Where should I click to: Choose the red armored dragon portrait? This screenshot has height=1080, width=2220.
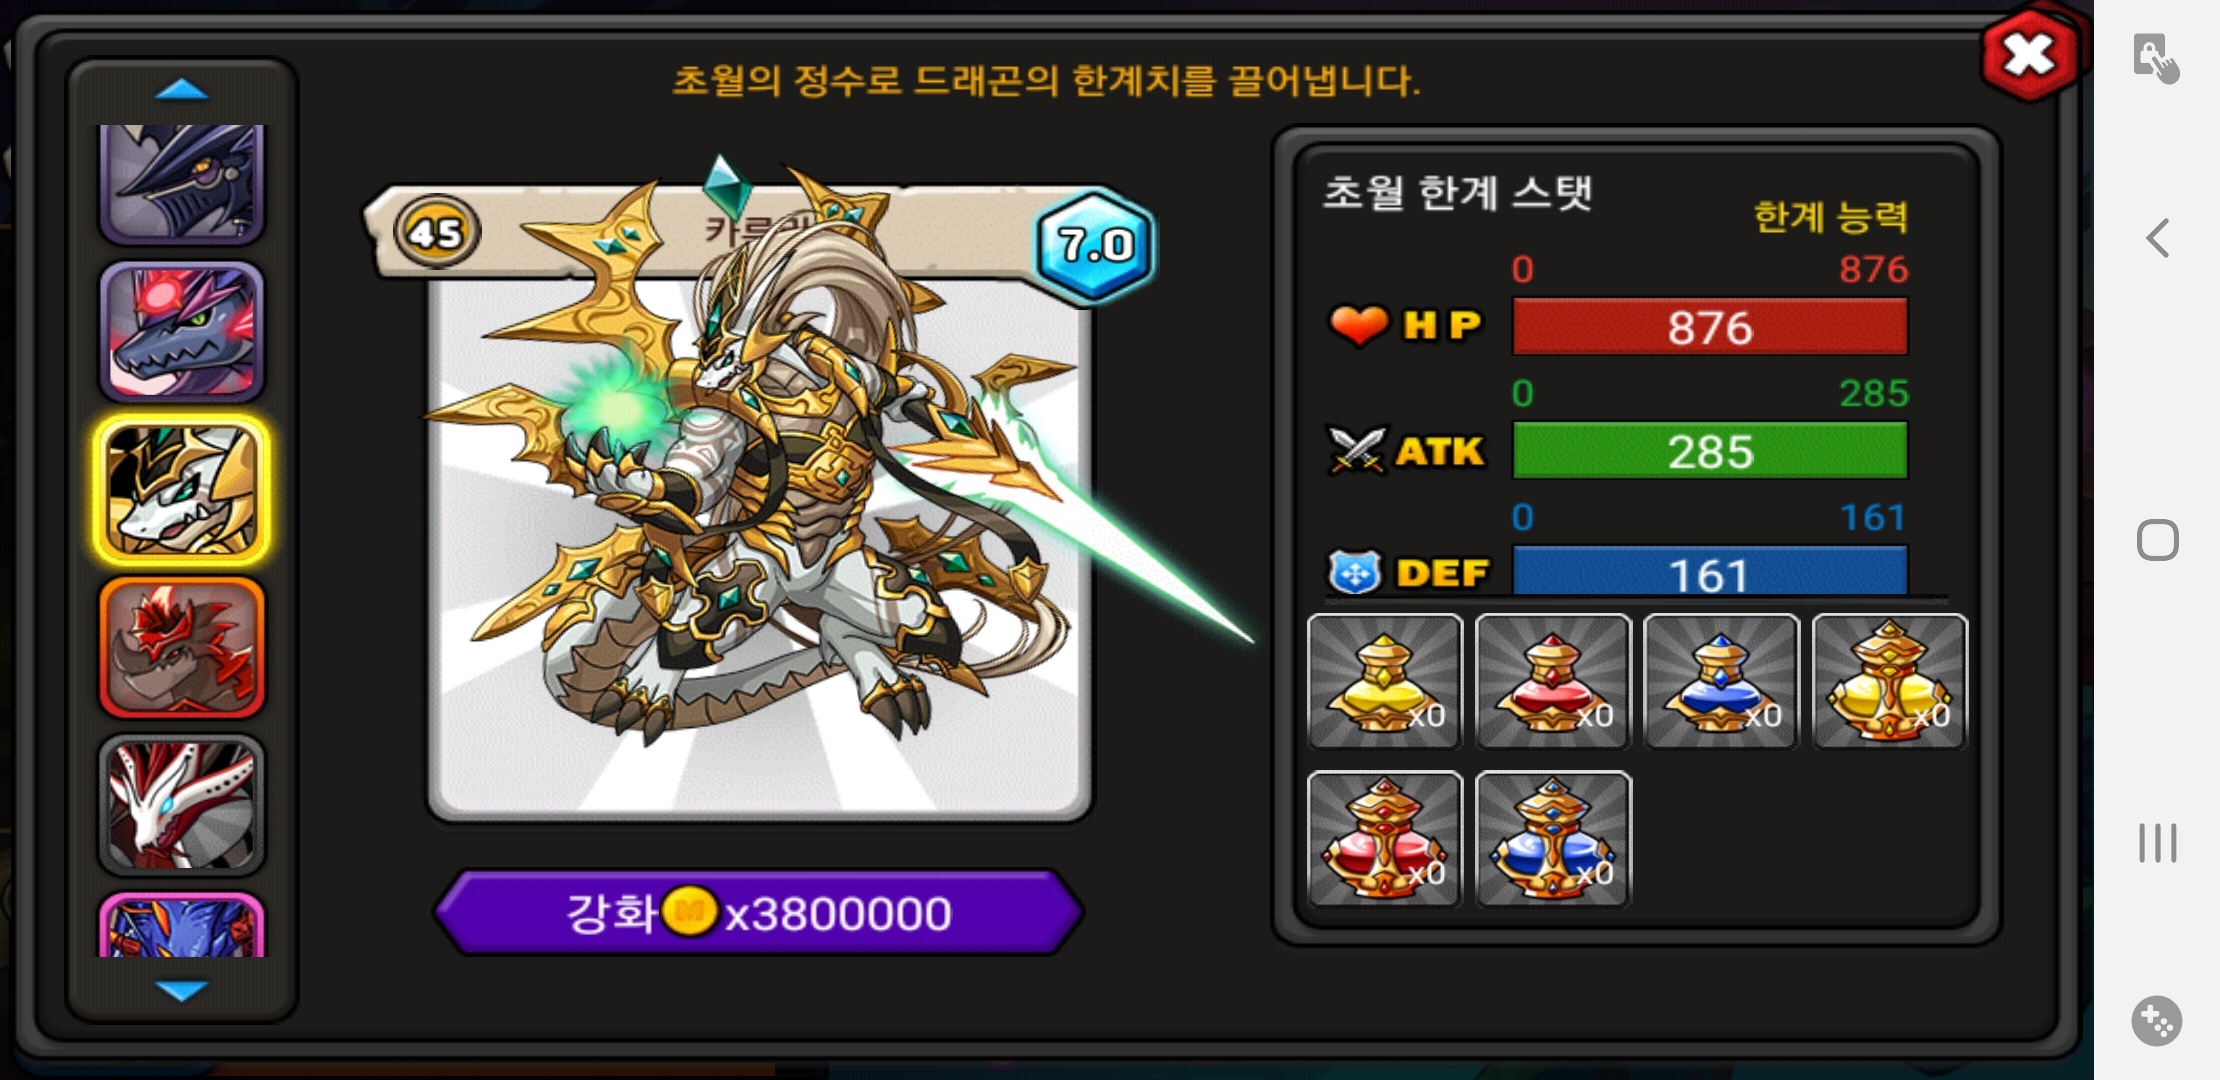[182, 648]
